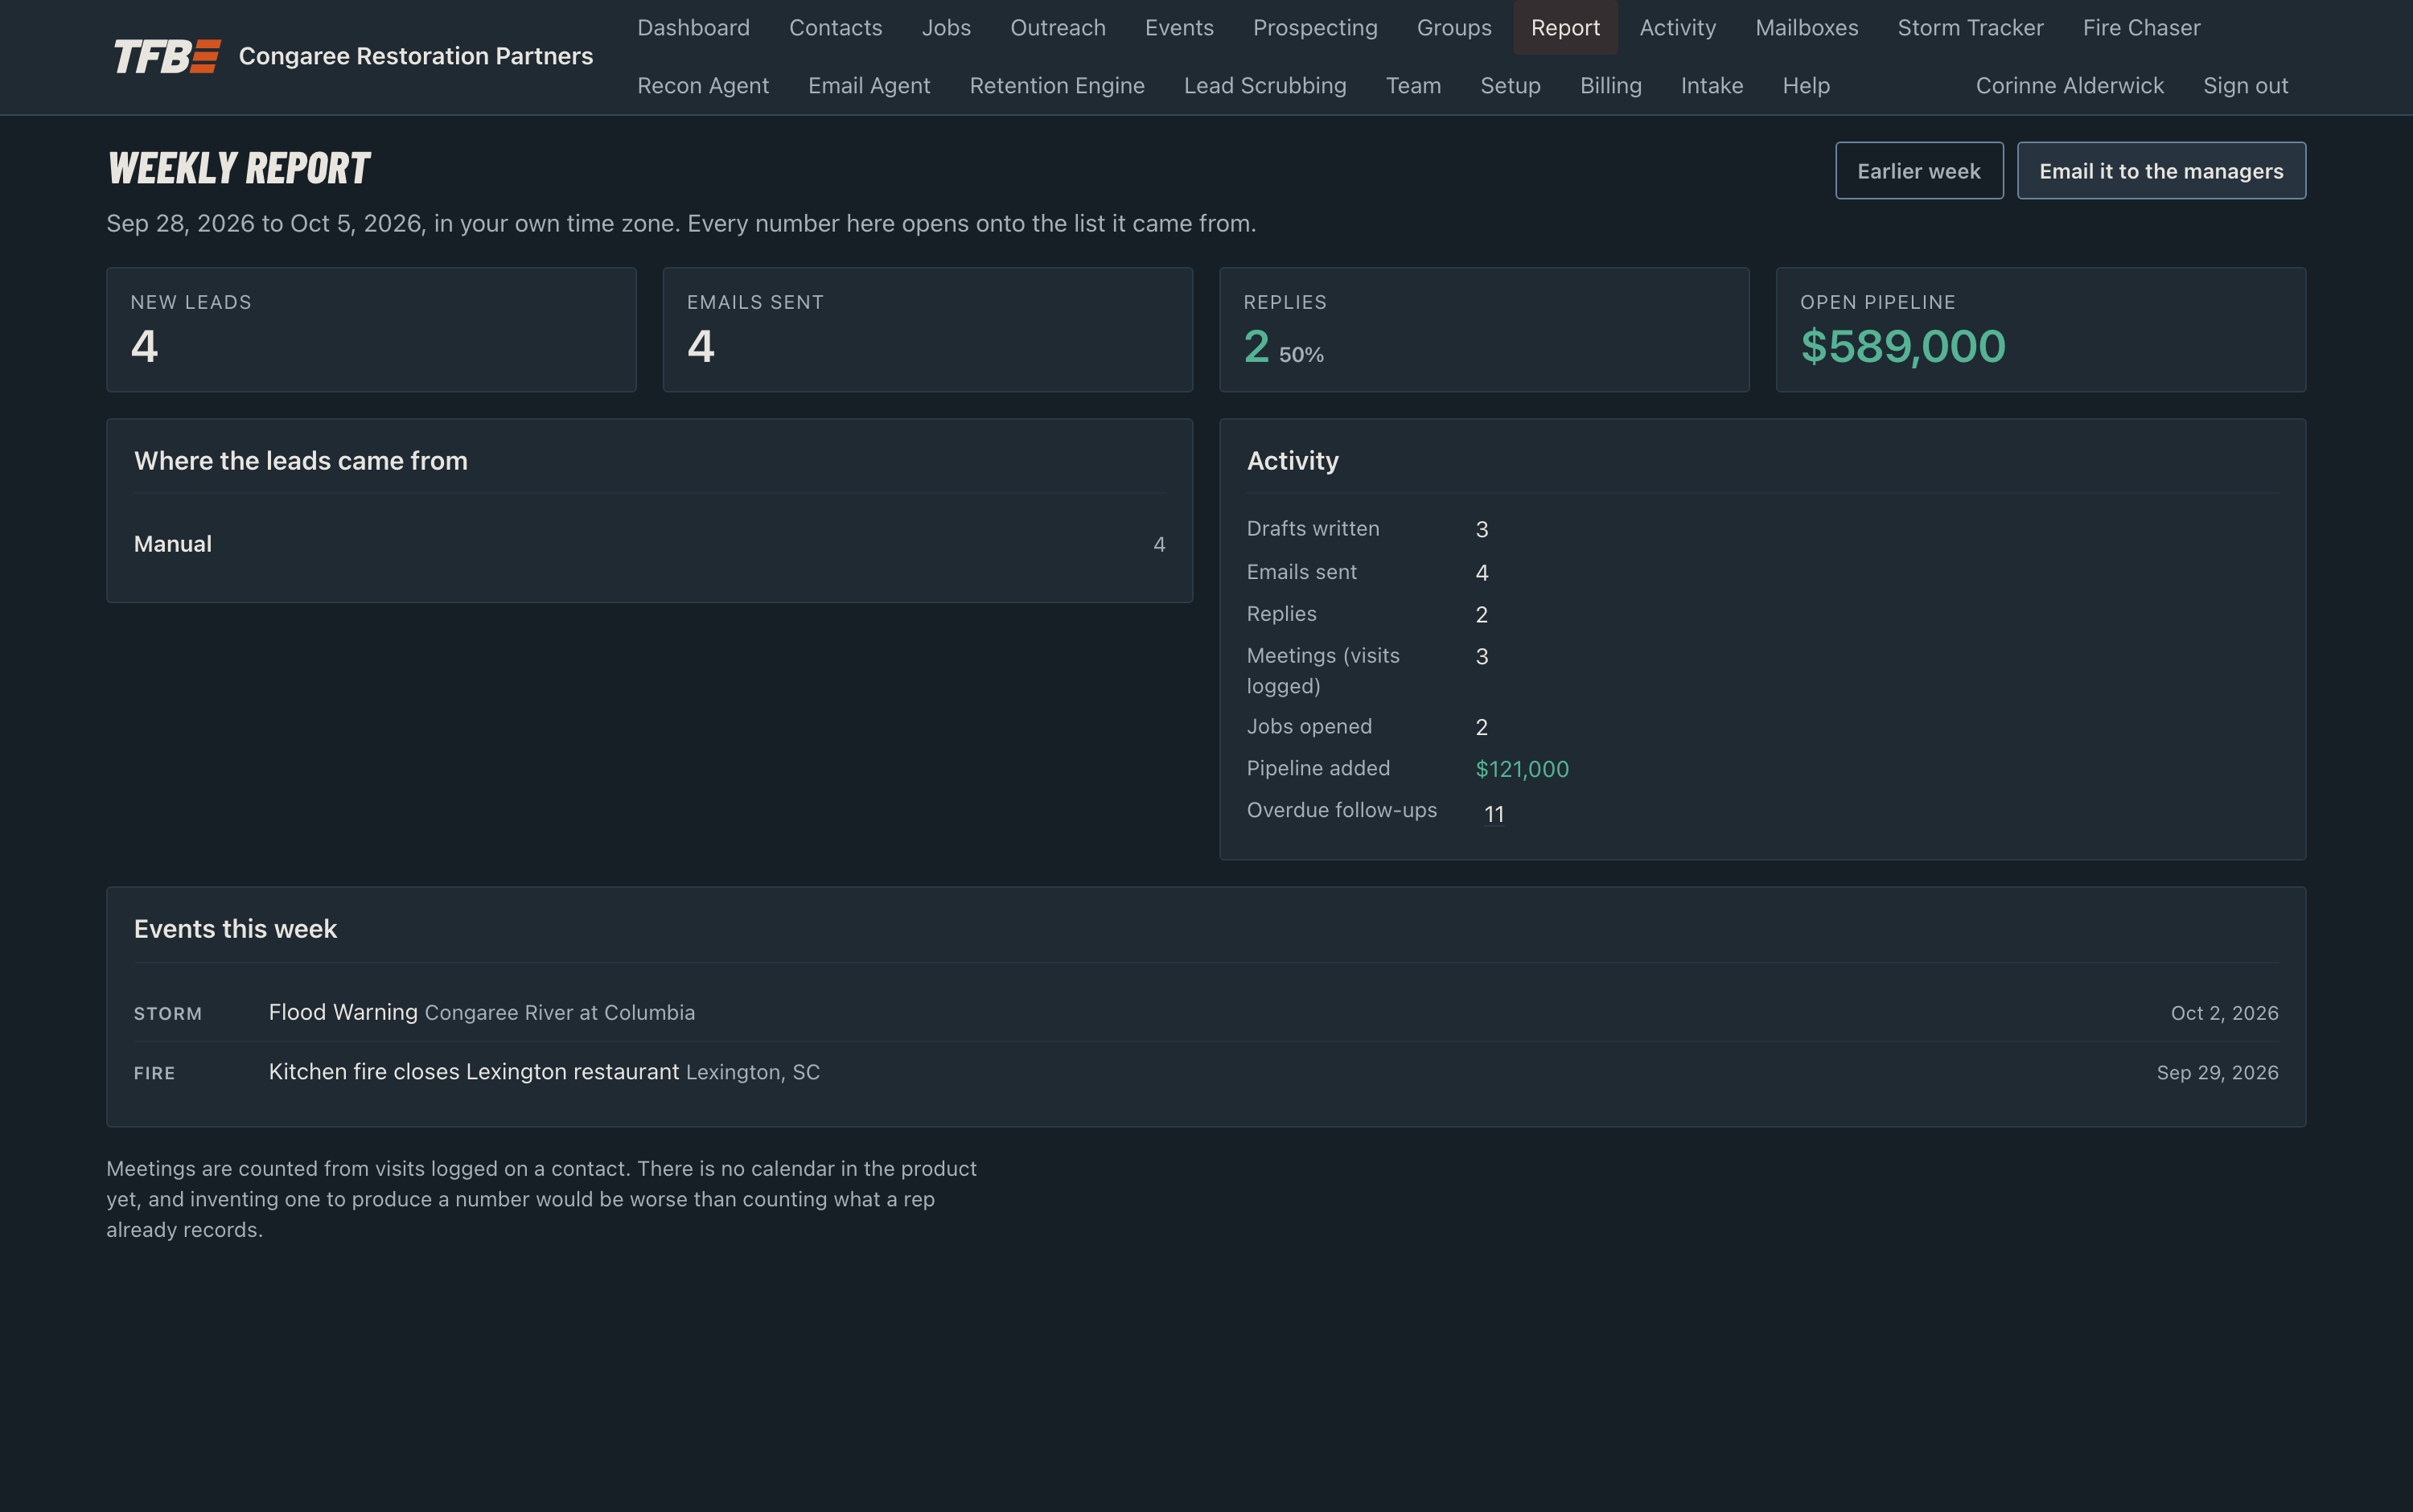The height and width of the screenshot is (1512, 2413).
Task: Click Meetings (visits logged) count 3
Action: click(x=1481, y=657)
